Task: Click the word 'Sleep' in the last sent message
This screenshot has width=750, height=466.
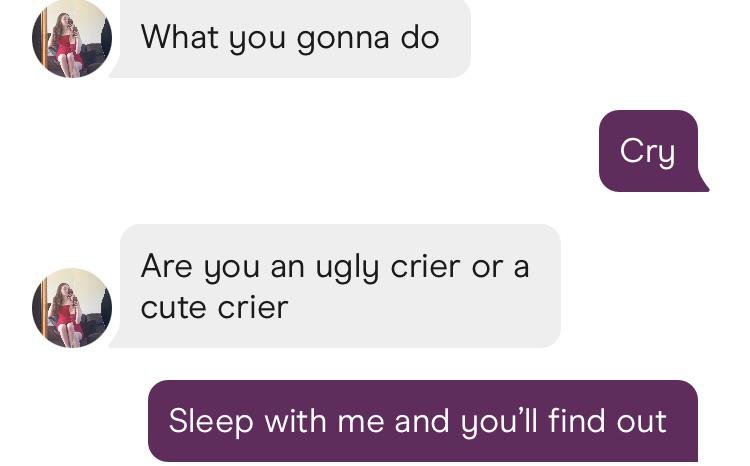Action: (211, 422)
